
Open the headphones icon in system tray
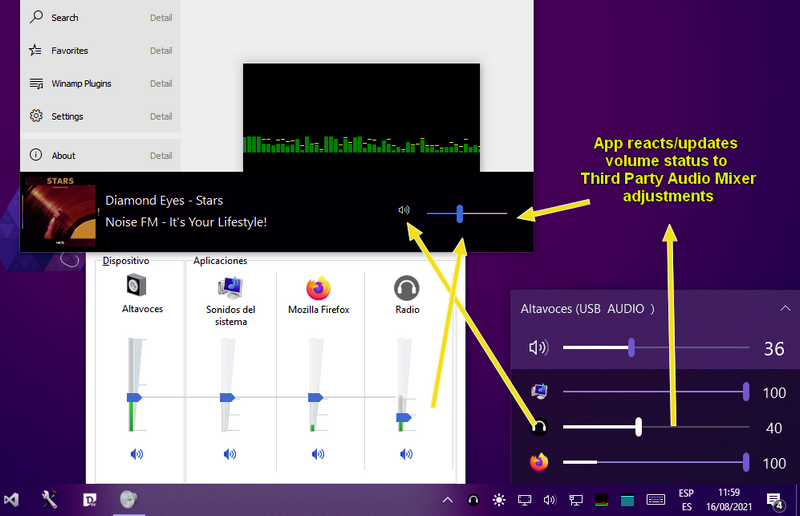tap(473, 500)
